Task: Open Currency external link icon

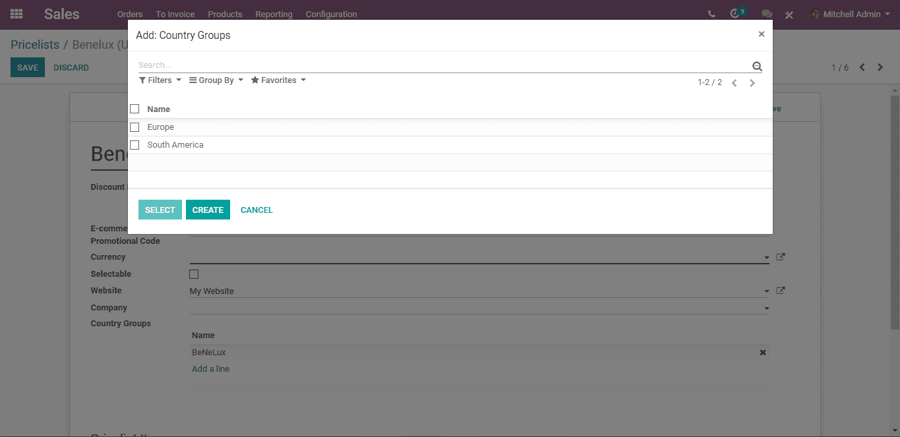Action: tap(780, 257)
